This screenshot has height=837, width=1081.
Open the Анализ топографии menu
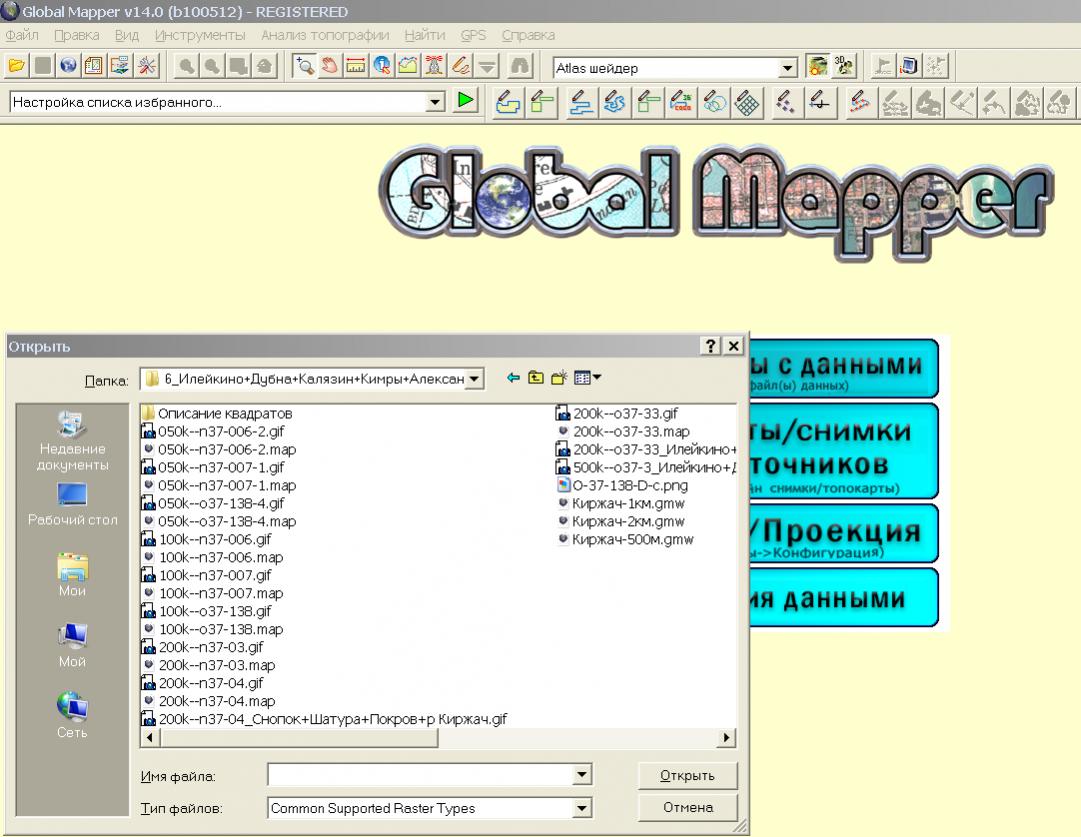click(x=324, y=35)
